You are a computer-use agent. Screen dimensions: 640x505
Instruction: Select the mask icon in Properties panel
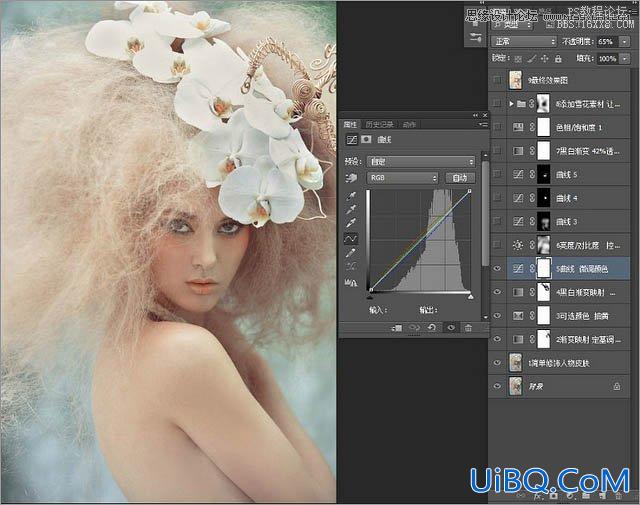click(x=366, y=140)
